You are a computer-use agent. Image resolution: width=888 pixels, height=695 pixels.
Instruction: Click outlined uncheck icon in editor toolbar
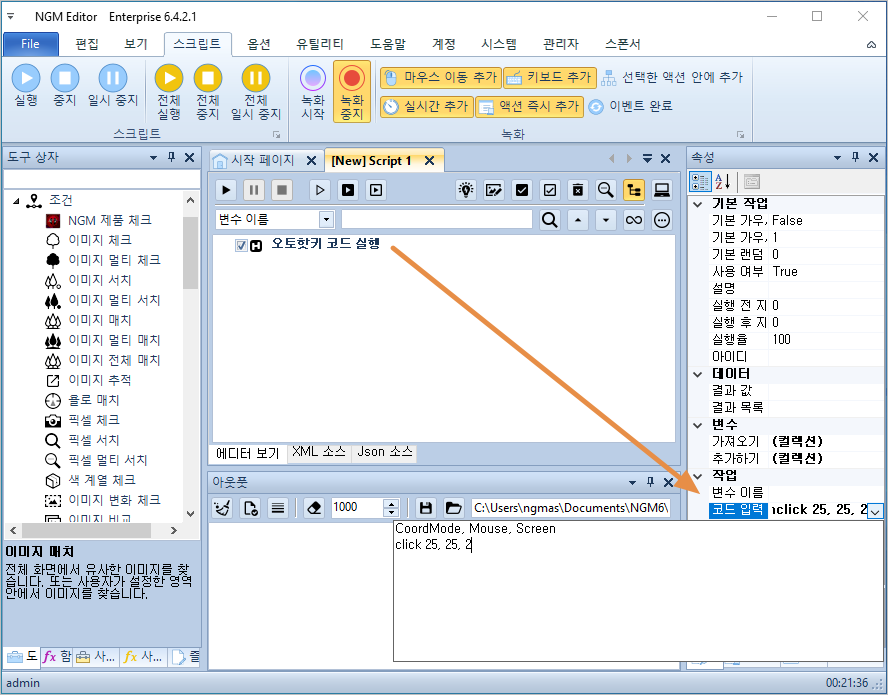[549, 190]
